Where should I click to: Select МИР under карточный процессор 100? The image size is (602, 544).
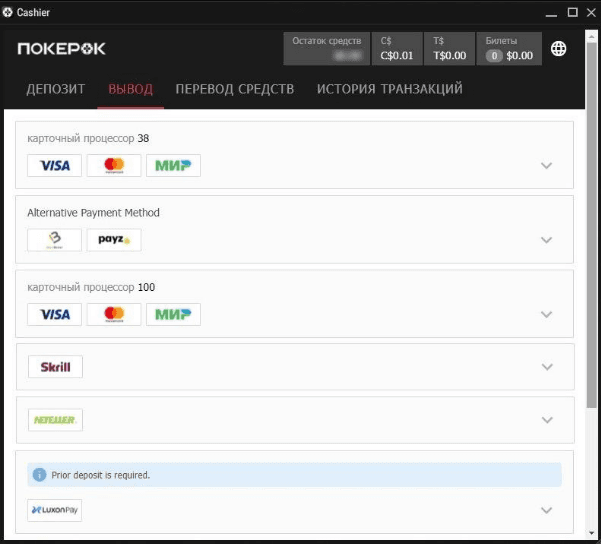click(173, 314)
